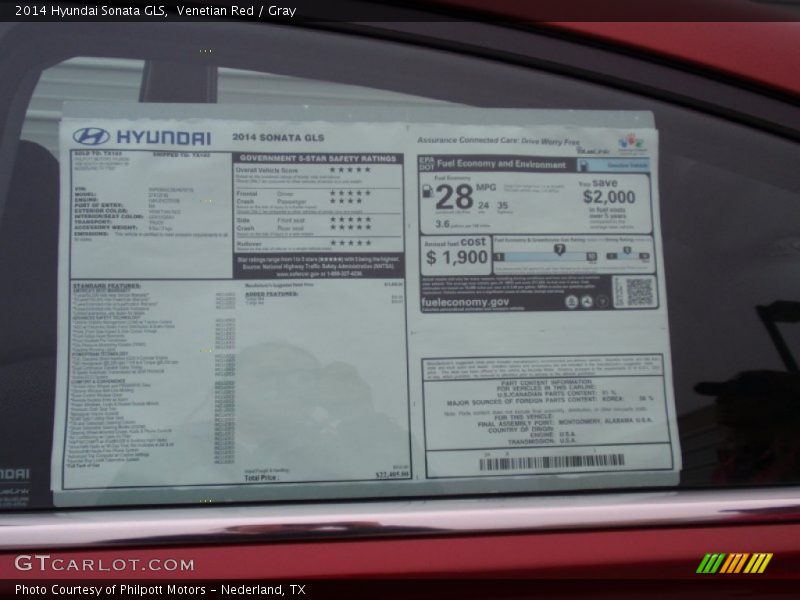Click the photo title '2014 Hyundai Sonata GLS'

pyautogui.click(x=91, y=10)
